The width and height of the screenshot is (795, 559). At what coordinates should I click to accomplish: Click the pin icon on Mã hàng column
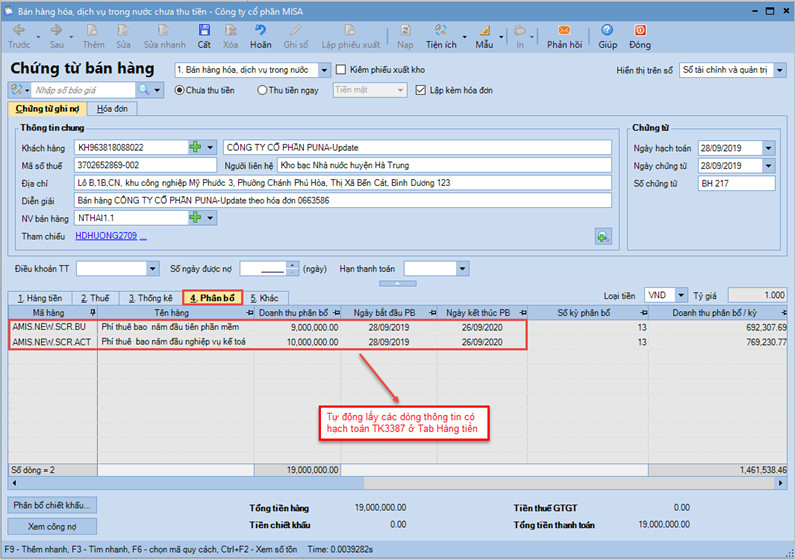[x=92, y=313]
